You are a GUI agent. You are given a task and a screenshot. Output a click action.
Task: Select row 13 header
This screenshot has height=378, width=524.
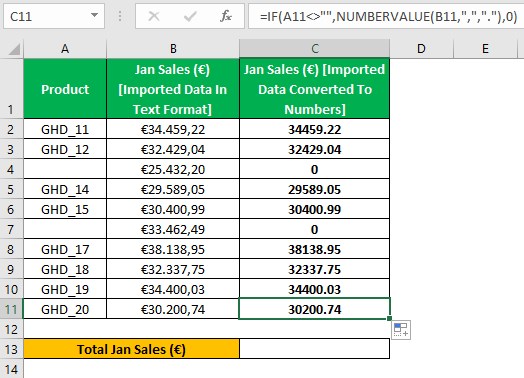click(11, 349)
